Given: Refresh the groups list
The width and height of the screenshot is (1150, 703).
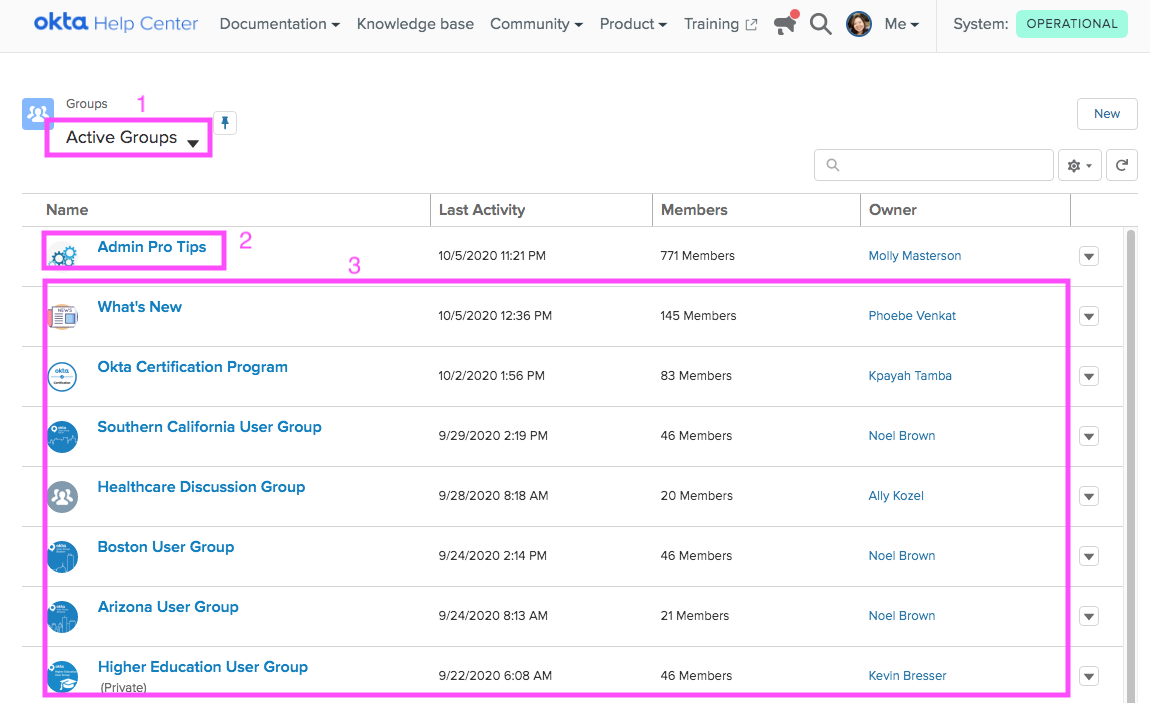Looking at the screenshot, I should (x=1121, y=165).
